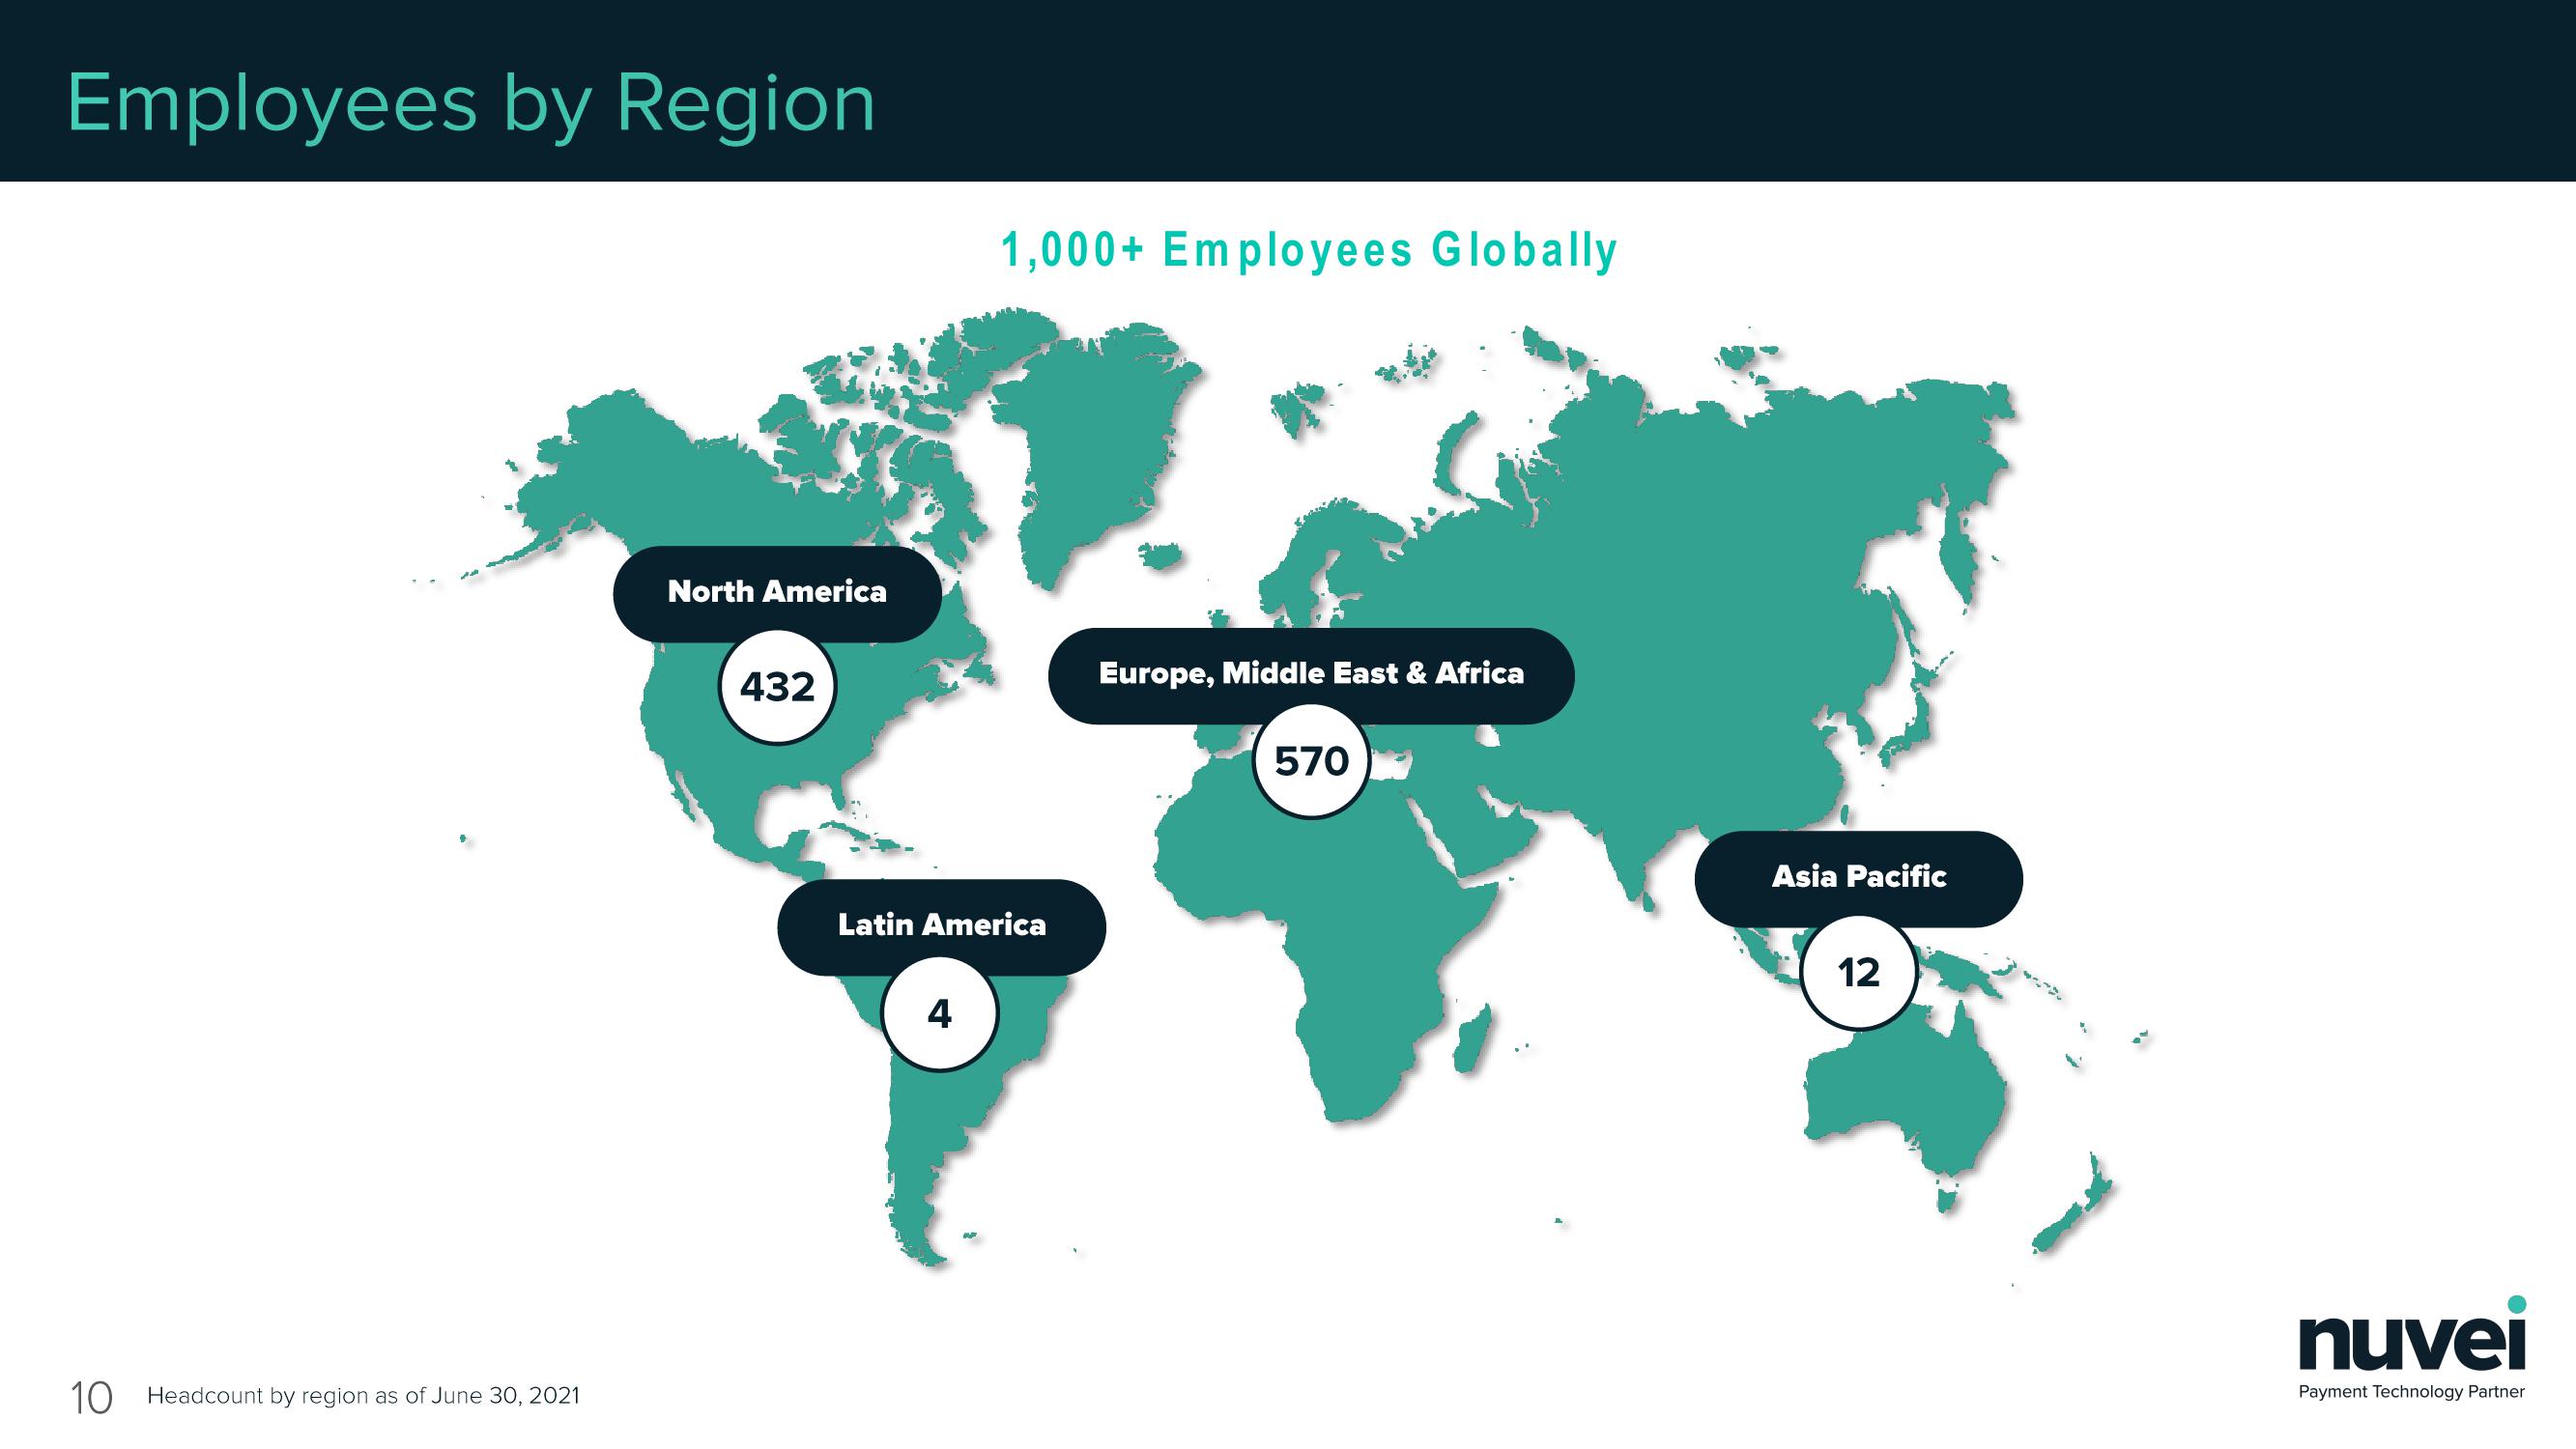This screenshot has height=1449, width=2576.
Task: Click the Asia Pacific region label
Action: coord(1859,878)
